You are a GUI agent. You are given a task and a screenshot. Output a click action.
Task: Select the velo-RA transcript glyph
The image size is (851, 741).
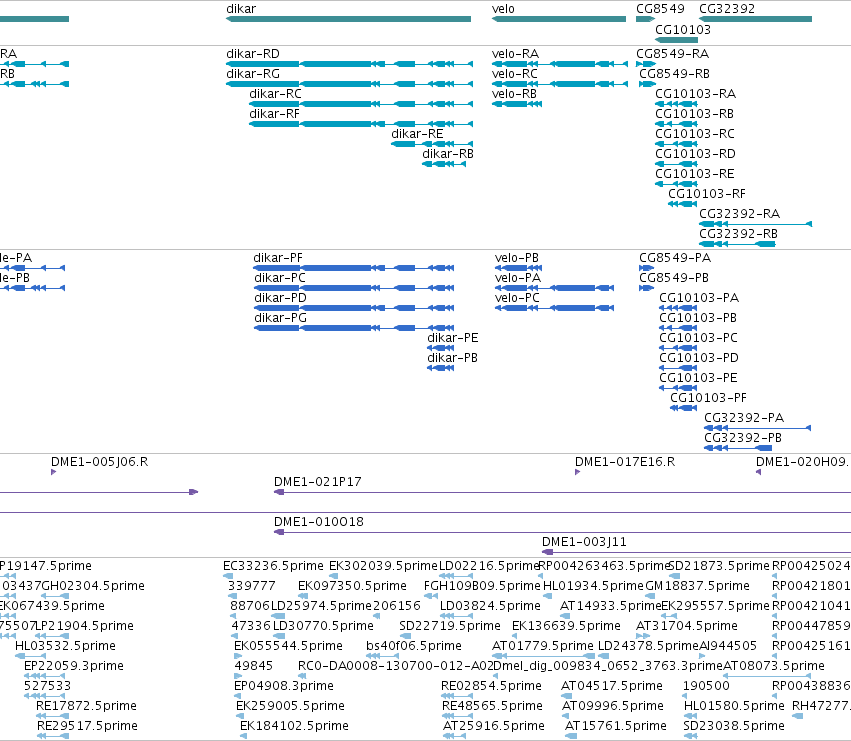click(x=560, y=64)
